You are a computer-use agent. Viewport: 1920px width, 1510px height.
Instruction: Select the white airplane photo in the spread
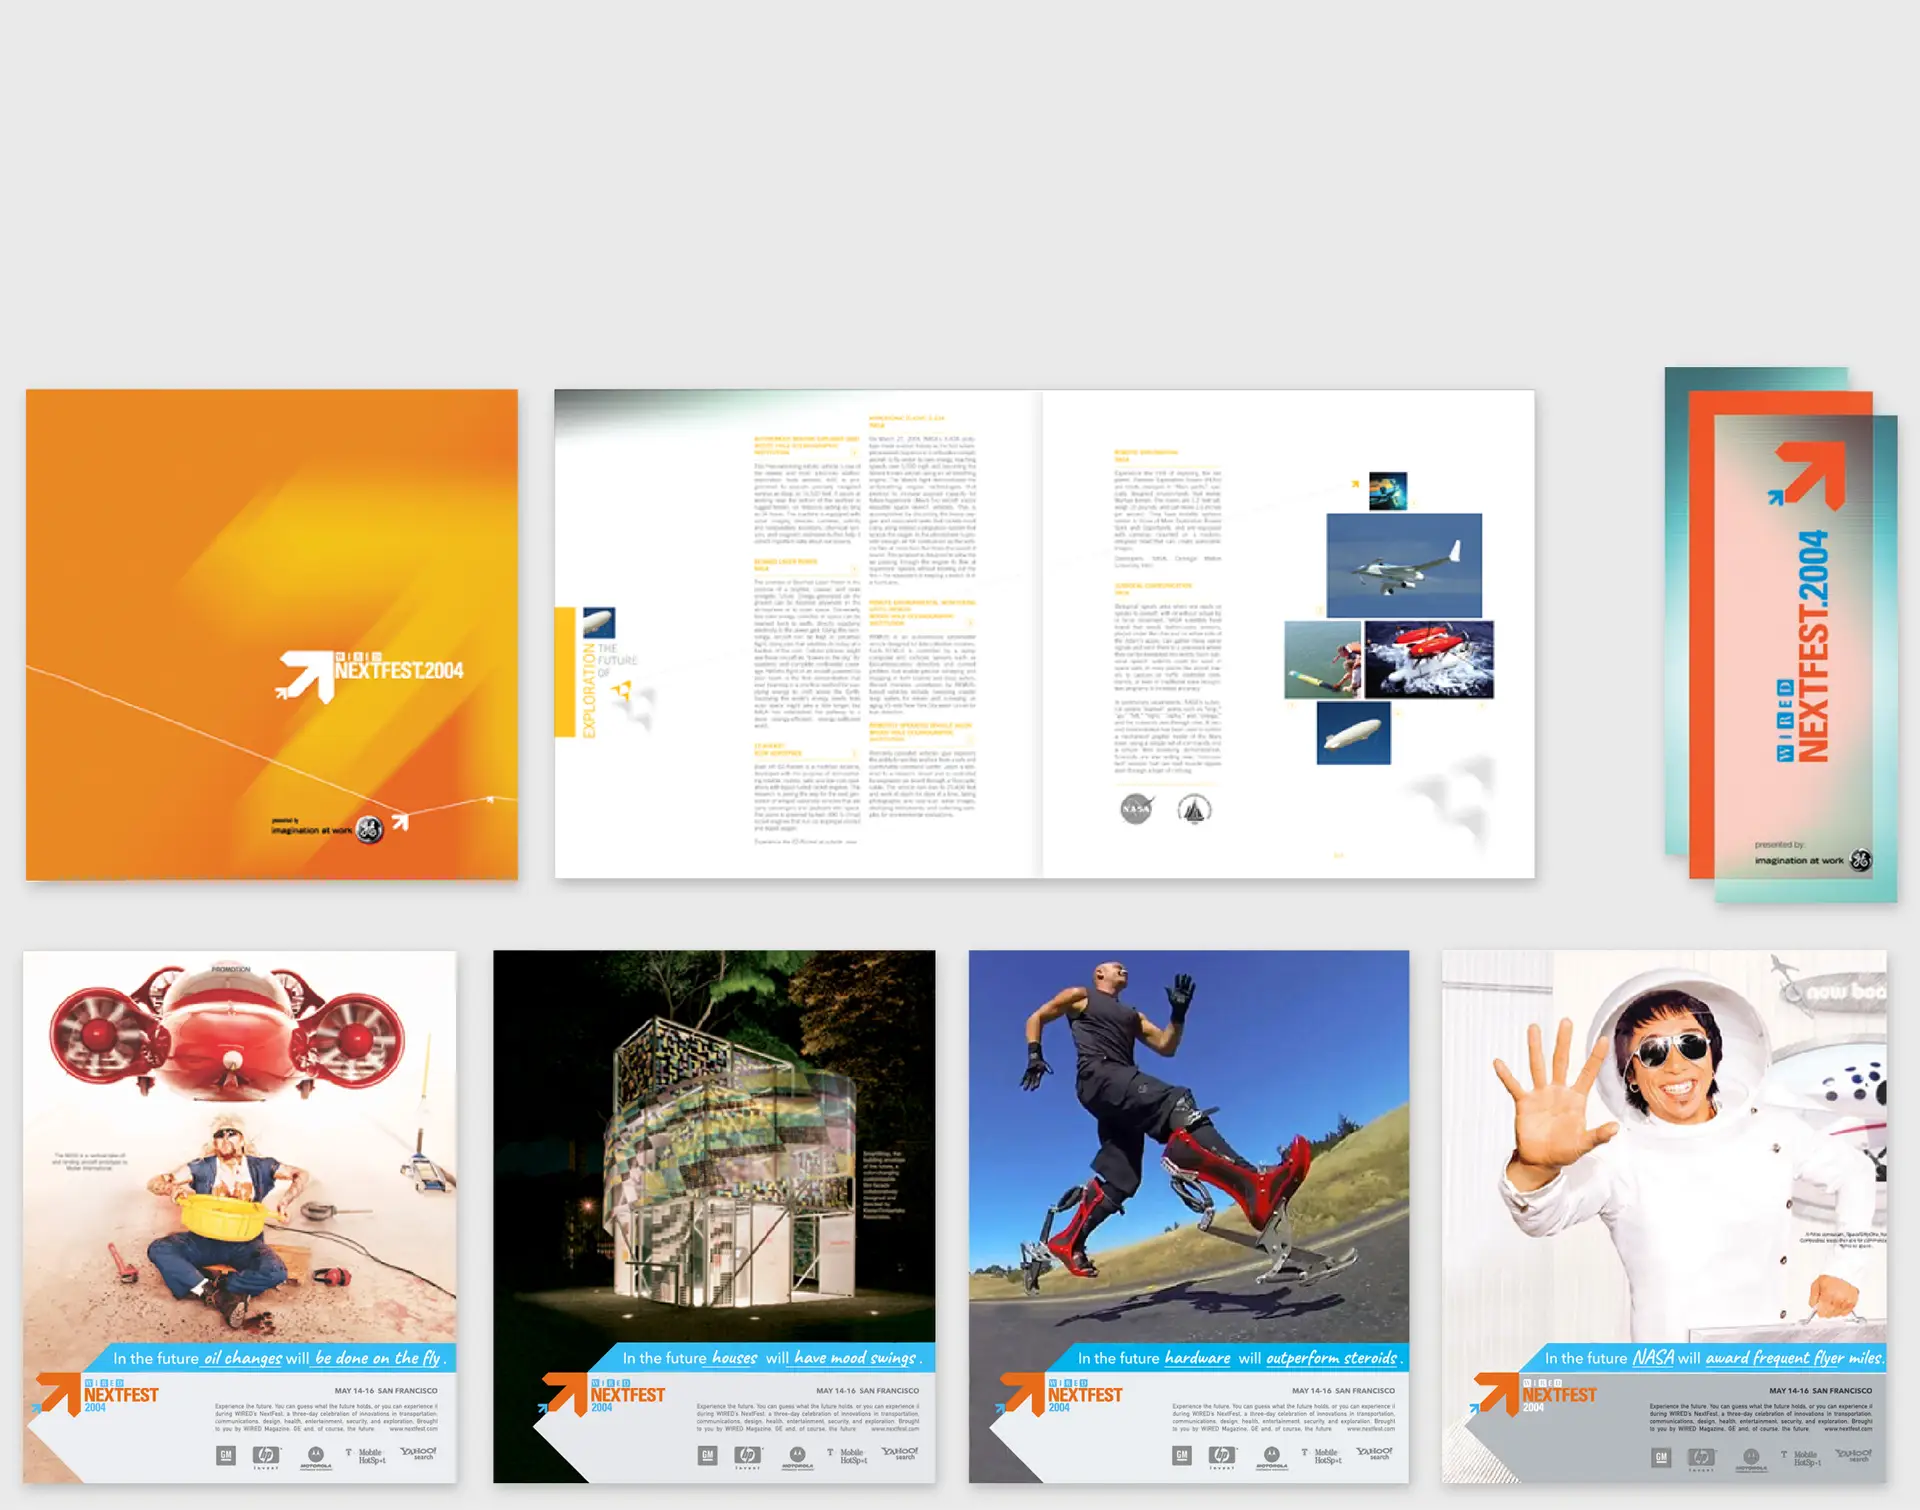point(1404,565)
